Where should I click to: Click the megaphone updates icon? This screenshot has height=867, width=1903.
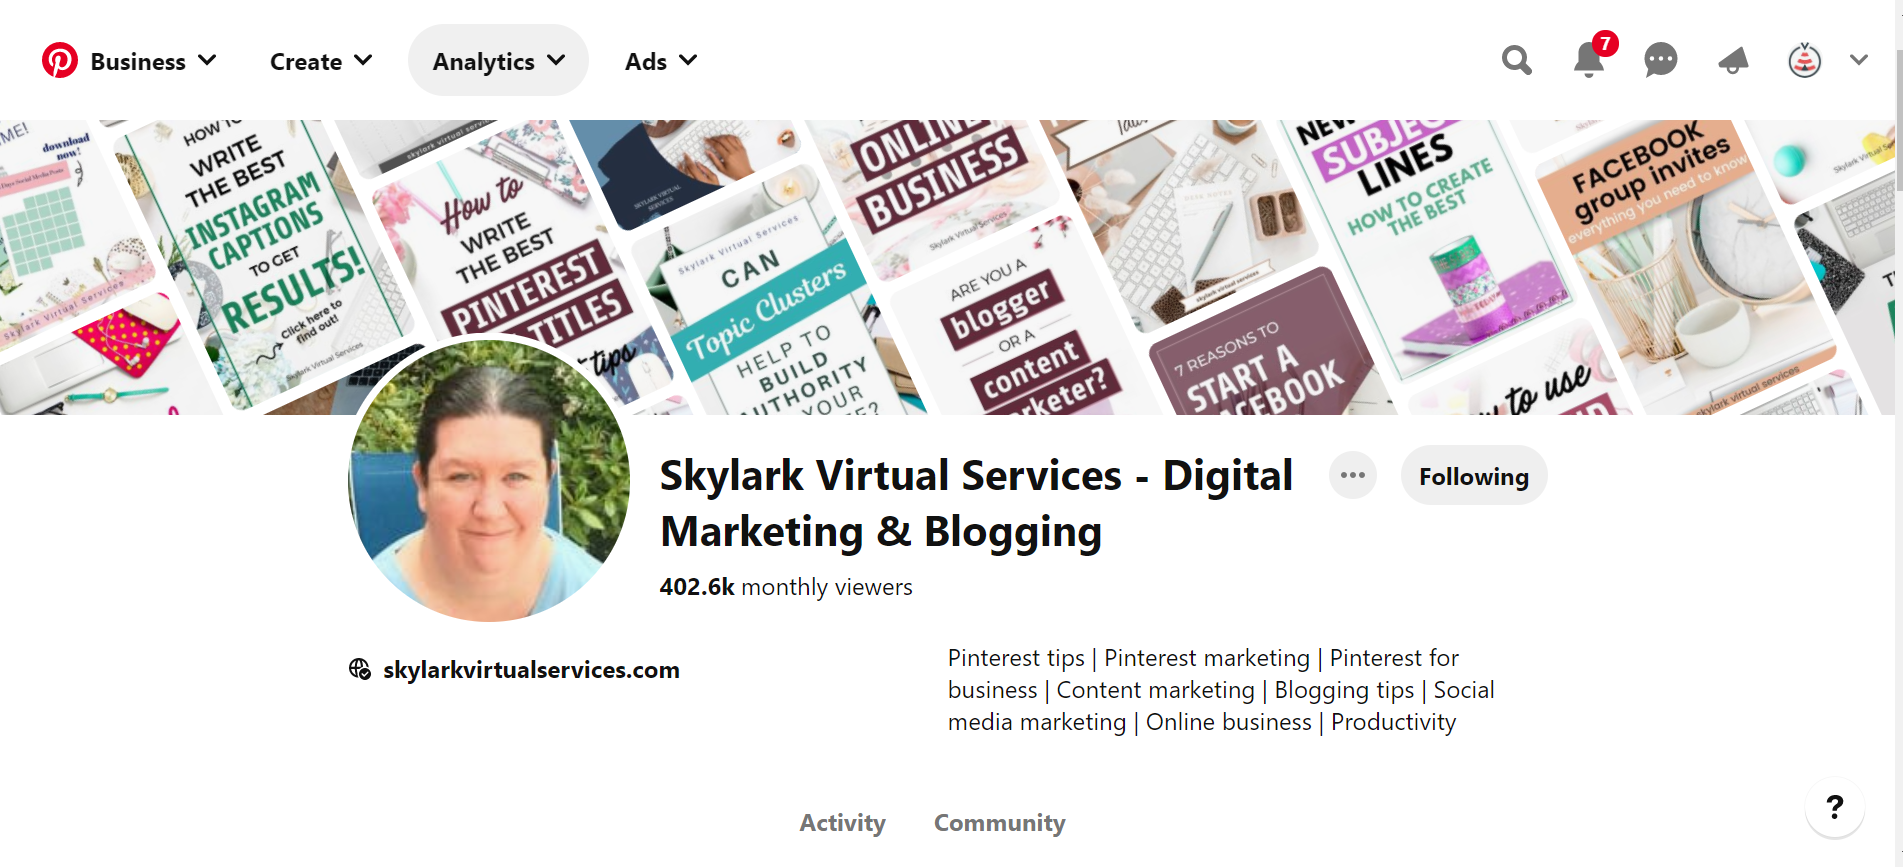[x=1733, y=61]
